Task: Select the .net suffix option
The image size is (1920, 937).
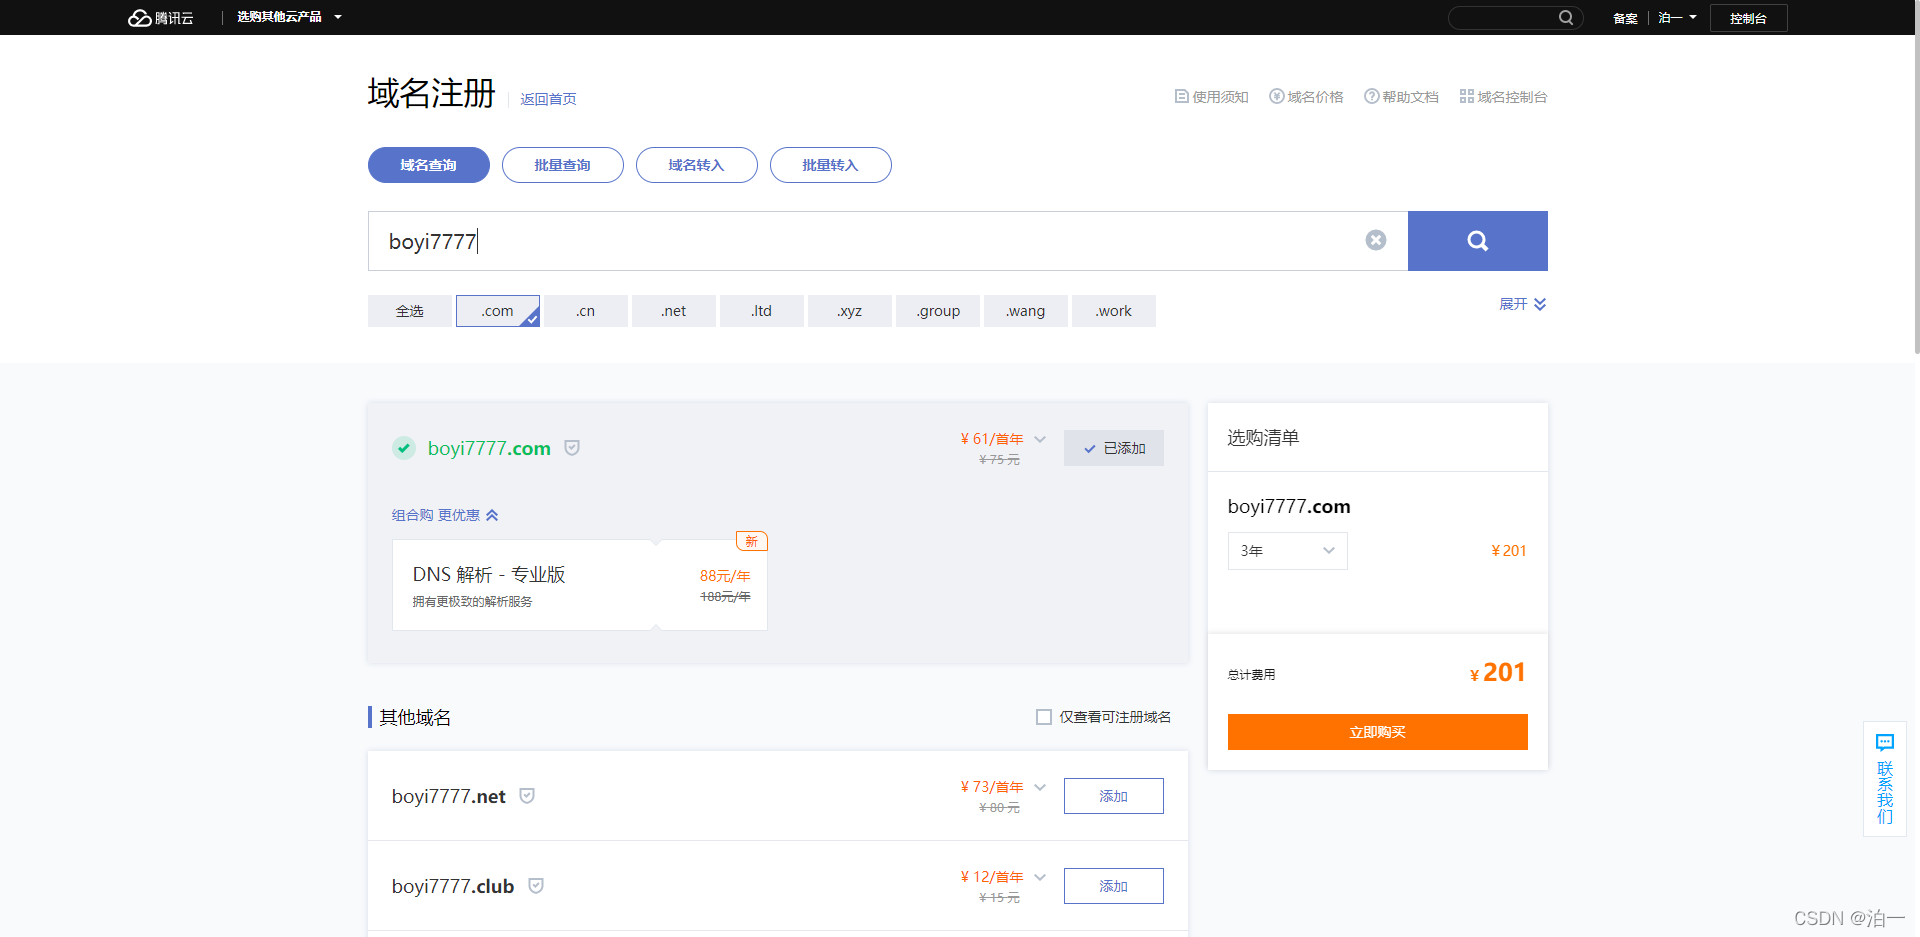Action: coord(674,311)
